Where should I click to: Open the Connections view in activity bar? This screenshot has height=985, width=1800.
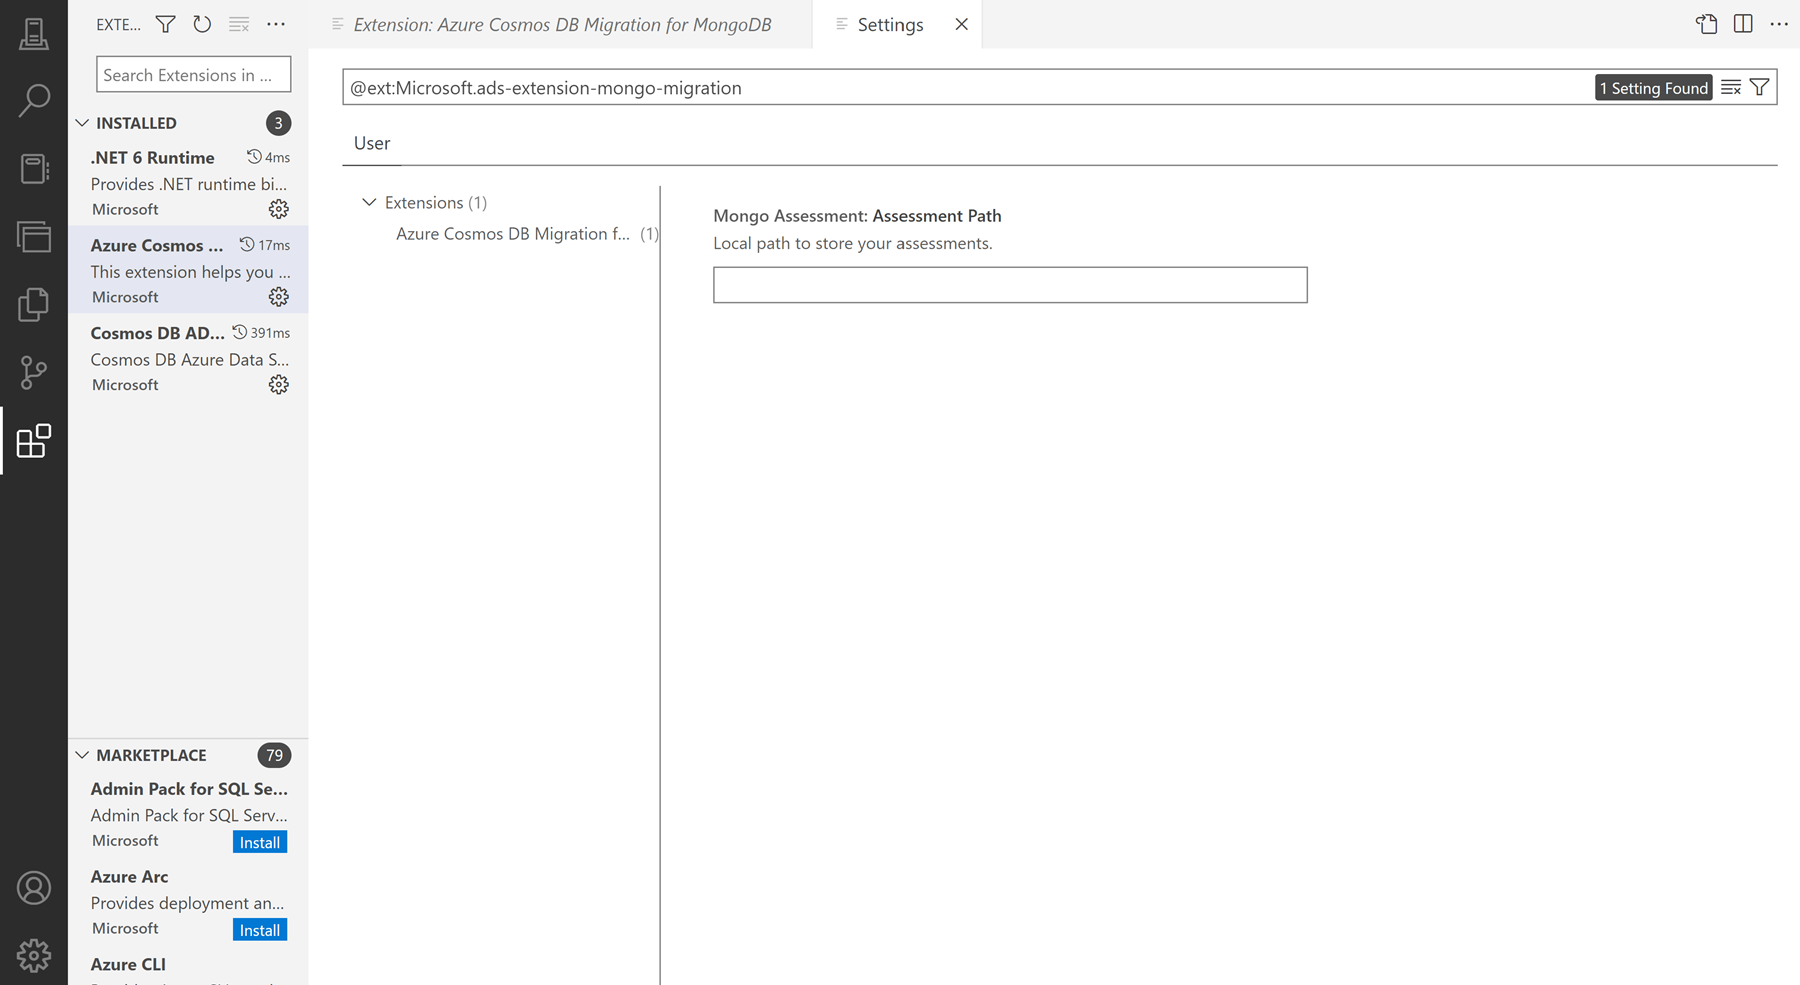[34, 34]
